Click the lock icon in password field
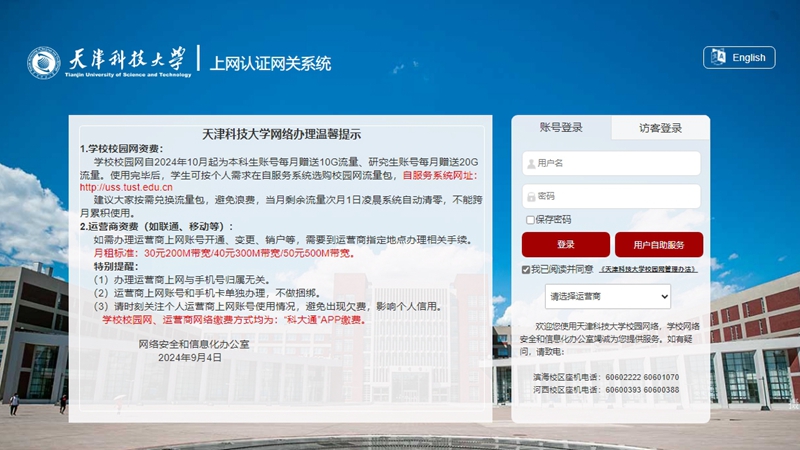The width and height of the screenshot is (800, 450). pyautogui.click(x=530, y=196)
